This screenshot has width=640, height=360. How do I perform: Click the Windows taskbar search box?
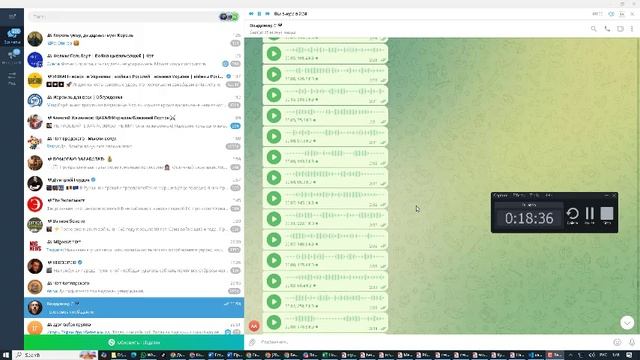click(55, 355)
